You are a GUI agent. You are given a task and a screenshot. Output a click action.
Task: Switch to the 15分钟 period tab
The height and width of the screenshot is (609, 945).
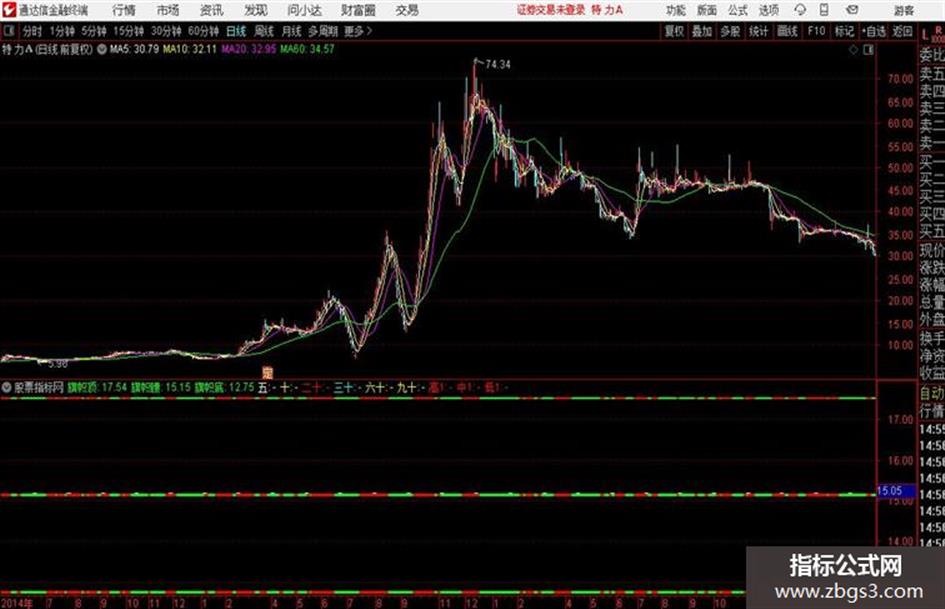point(129,31)
